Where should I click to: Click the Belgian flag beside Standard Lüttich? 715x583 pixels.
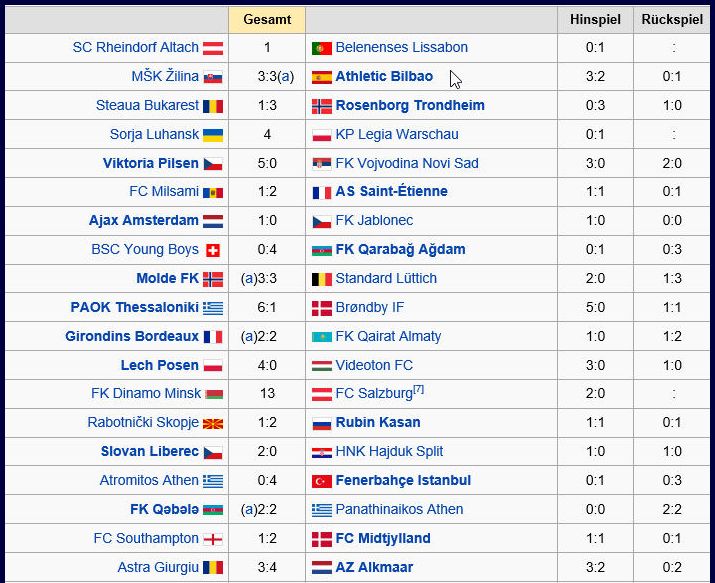[321, 279]
